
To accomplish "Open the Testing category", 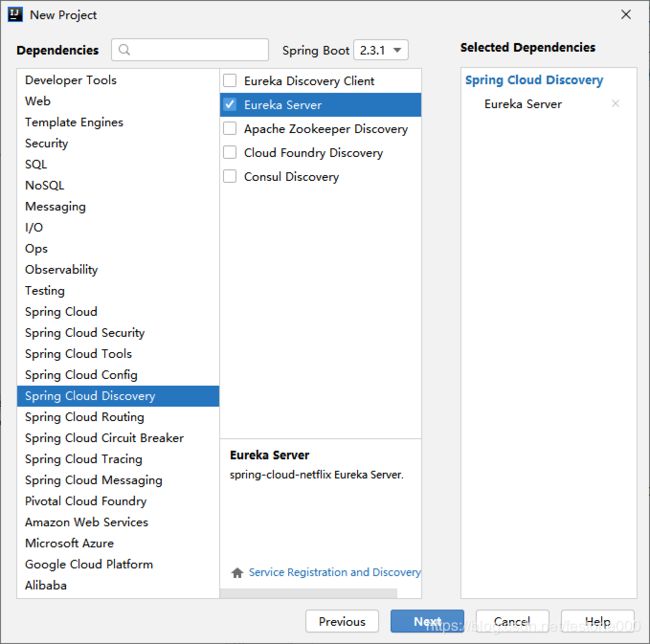I will coord(118,291).
